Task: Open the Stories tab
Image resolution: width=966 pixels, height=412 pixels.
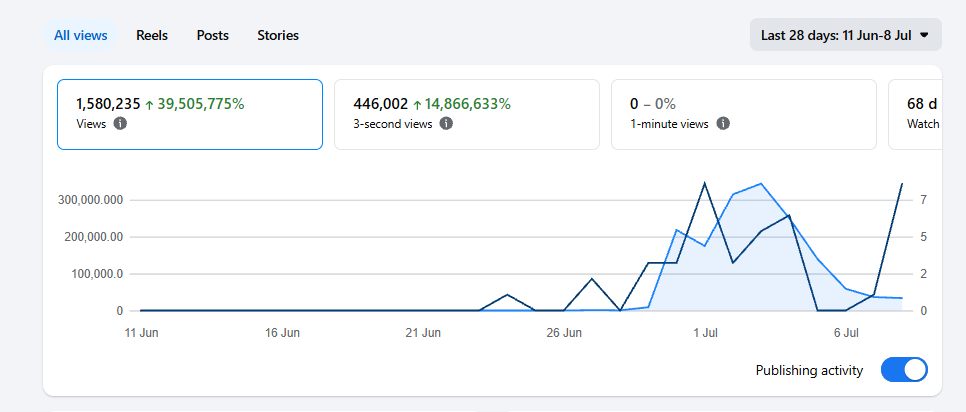Action: click(278, 35)
